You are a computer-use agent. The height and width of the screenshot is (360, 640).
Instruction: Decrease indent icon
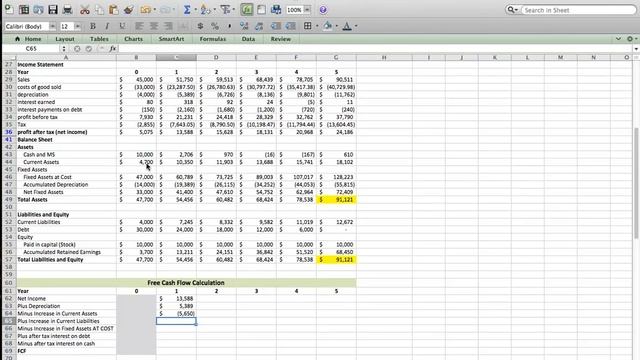(x=276, y=26)
